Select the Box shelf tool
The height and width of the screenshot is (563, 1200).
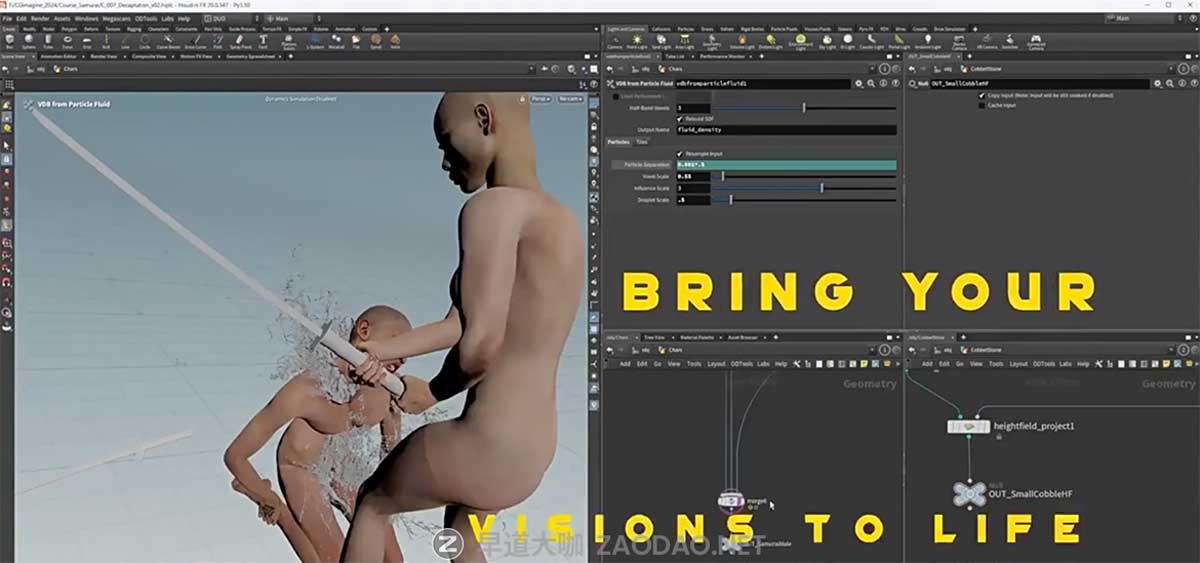coord(10,41)
